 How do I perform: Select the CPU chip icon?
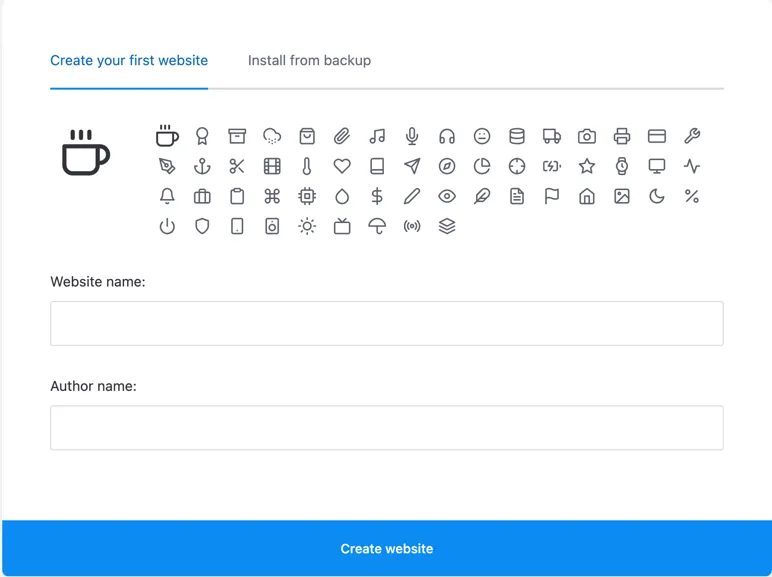(x=307, y=196)
